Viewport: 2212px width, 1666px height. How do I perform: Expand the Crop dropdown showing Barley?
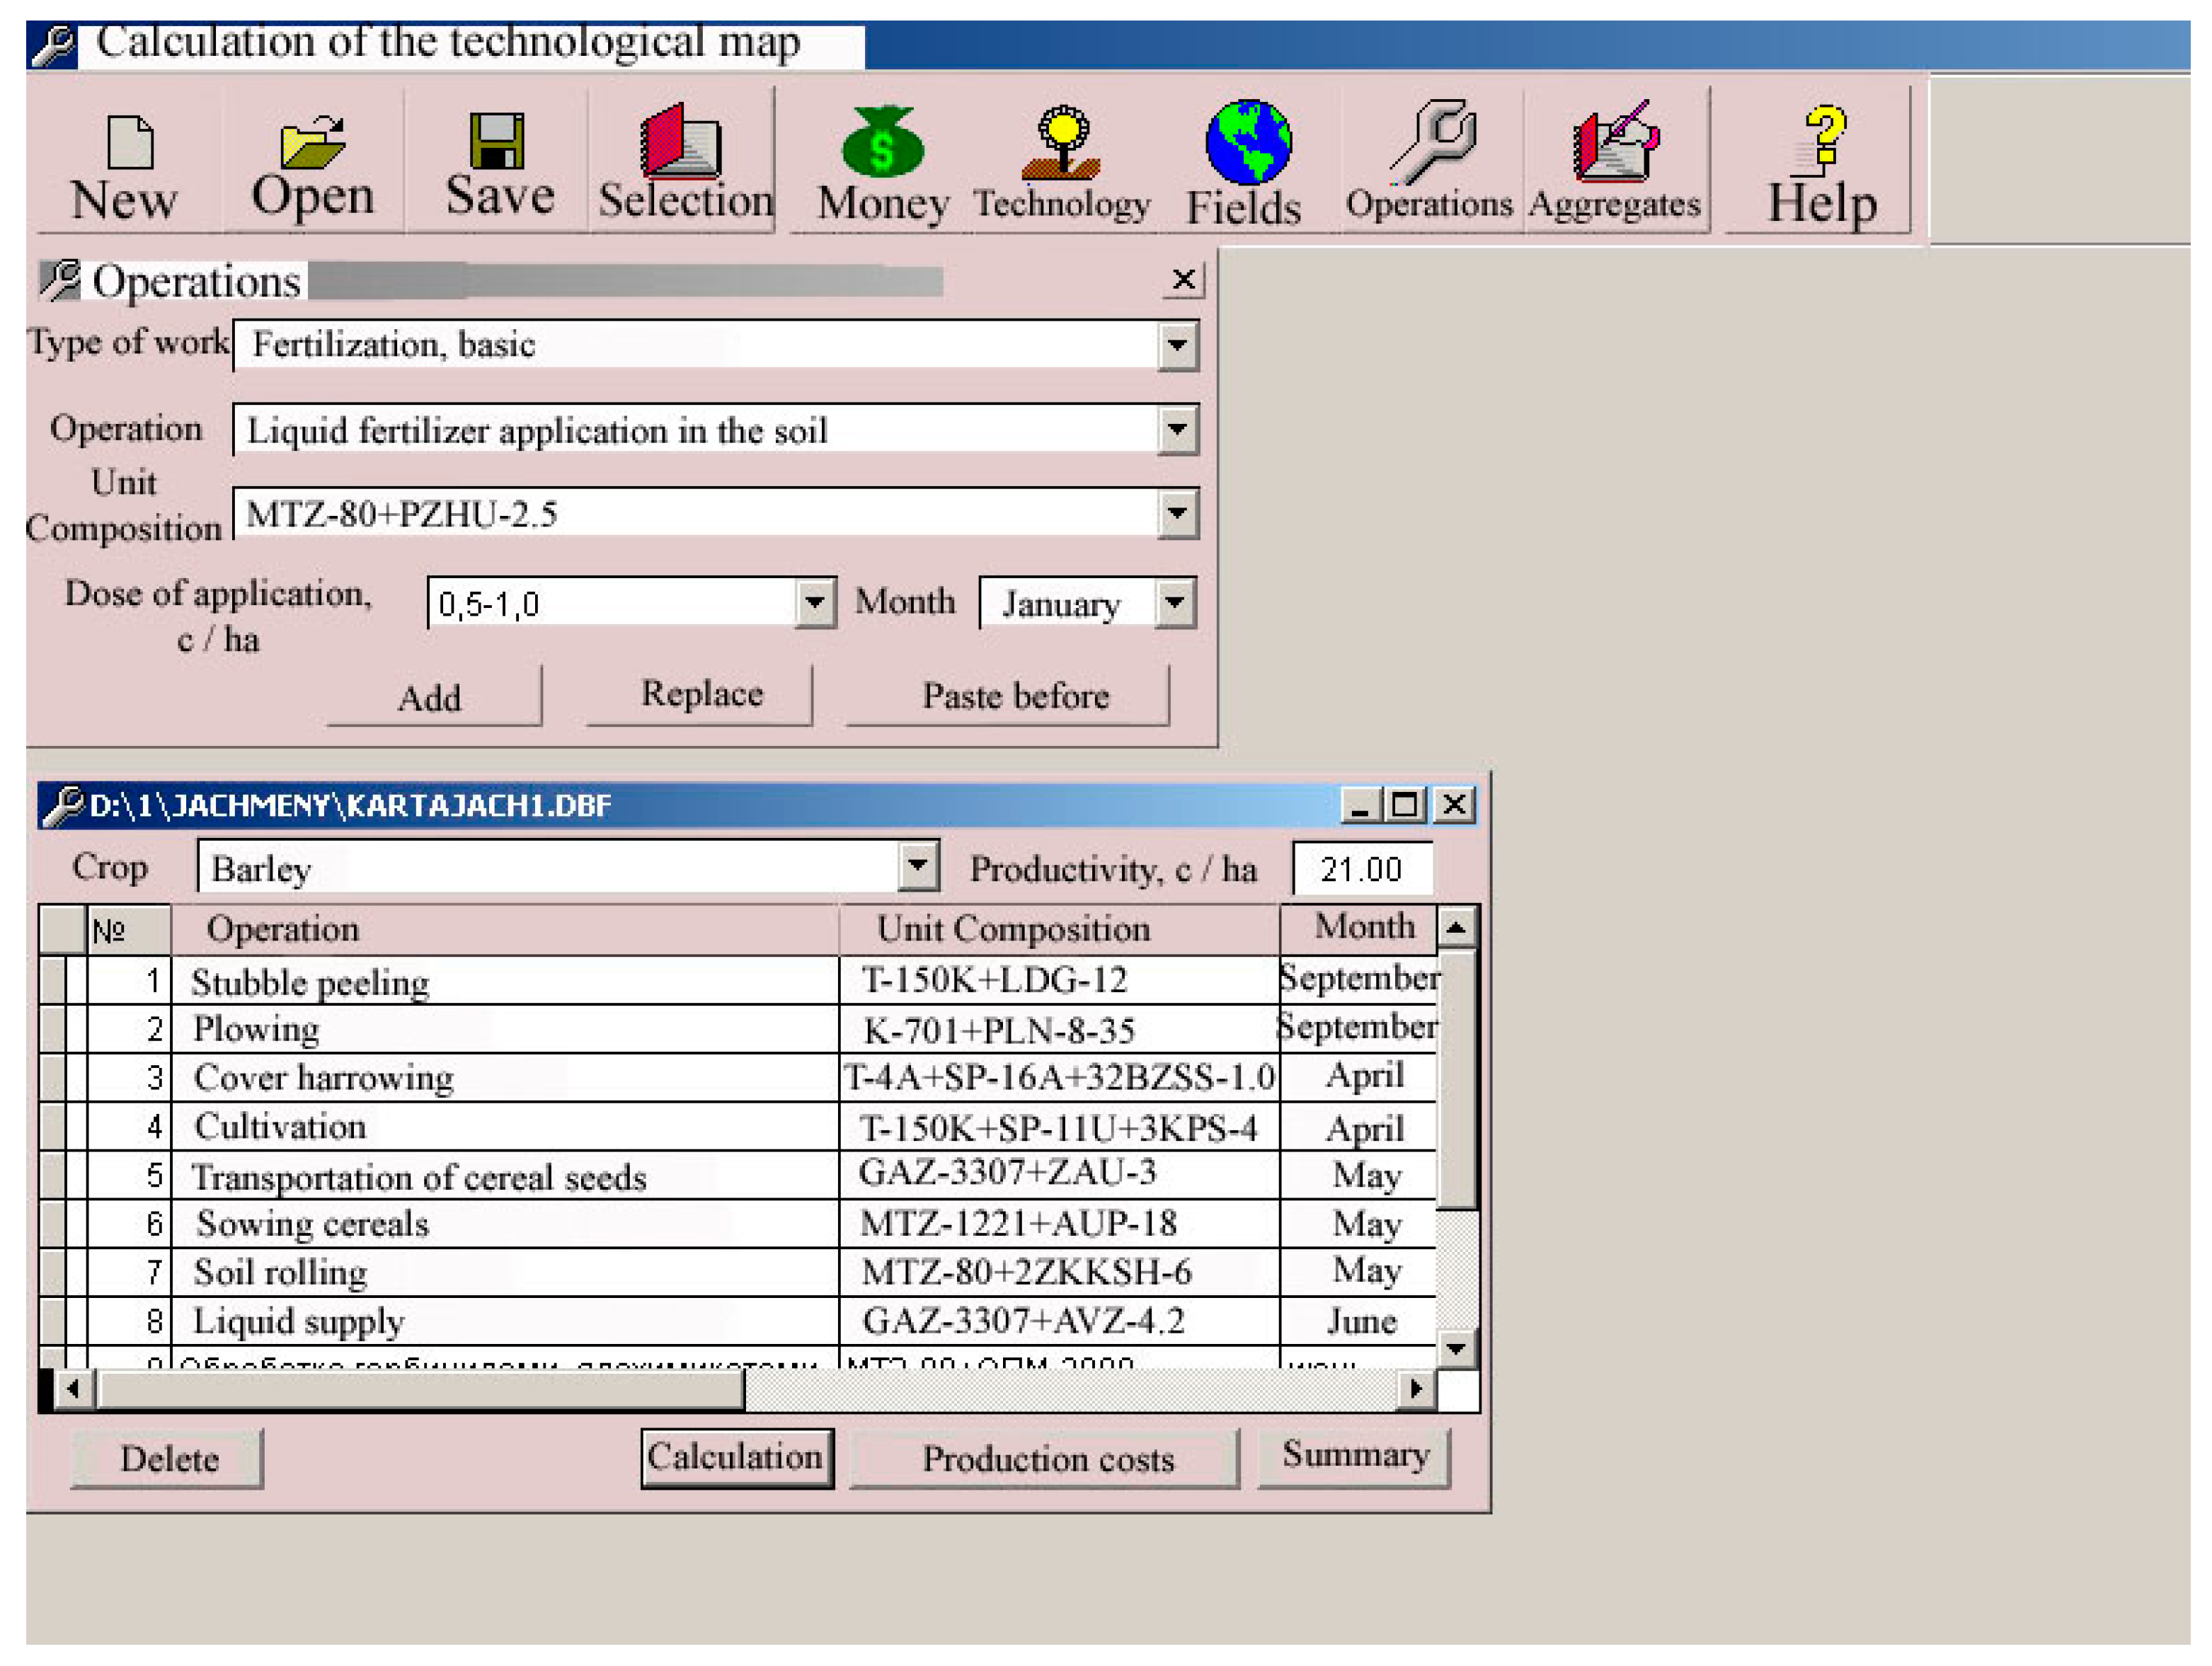tap(918, 866)
